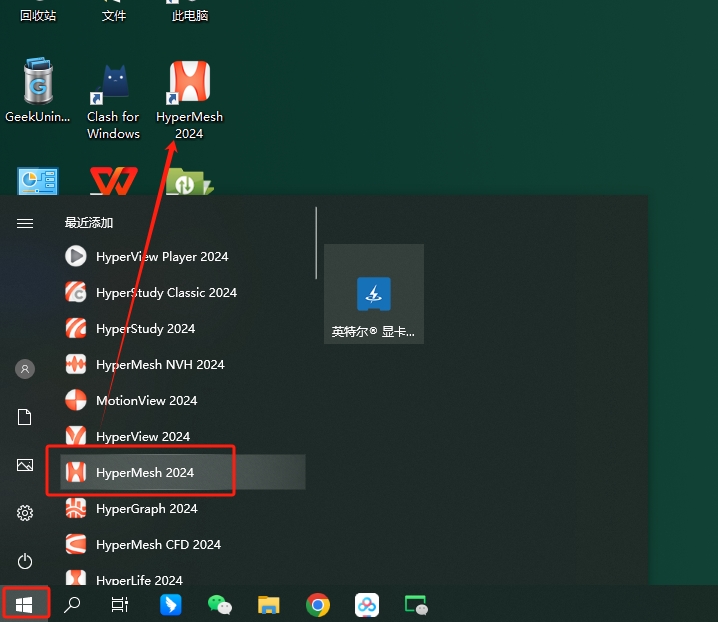Open Settings gear in Start sidebar

(x=25, y=513)
